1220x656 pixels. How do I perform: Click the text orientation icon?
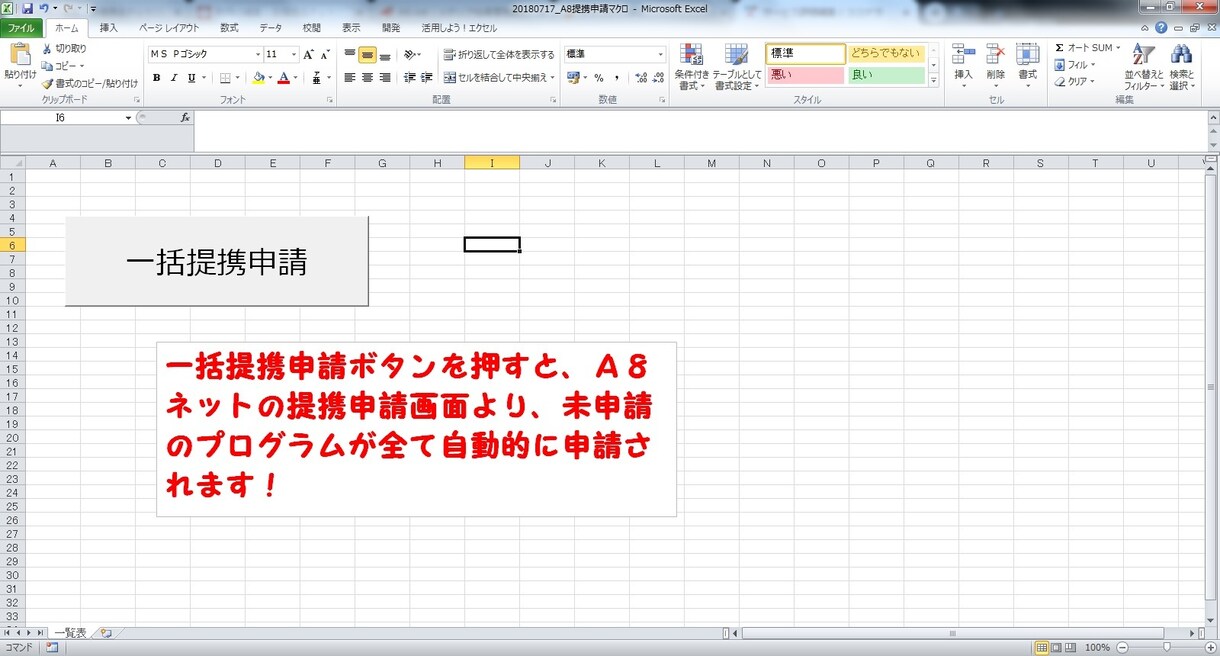[411, 55]
